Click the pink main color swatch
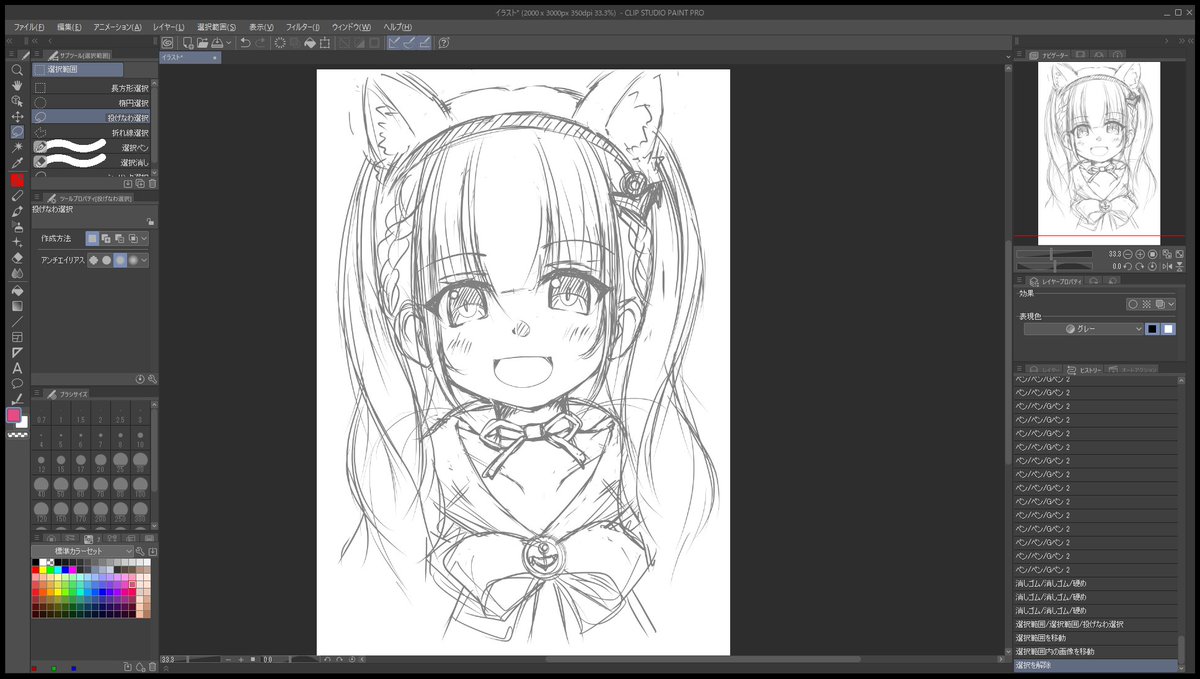 pos(14,415)
